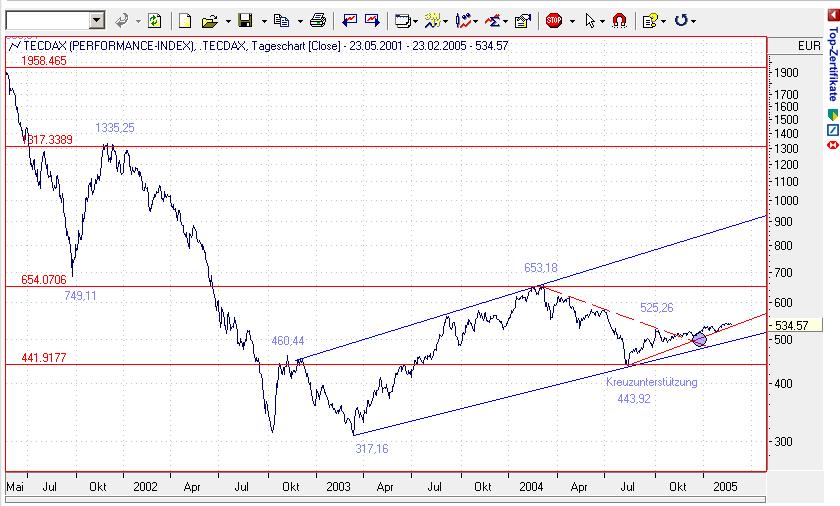Click the 653,18 high annotation
This screenshot has height=506, width=840.
tap(541, 268)
